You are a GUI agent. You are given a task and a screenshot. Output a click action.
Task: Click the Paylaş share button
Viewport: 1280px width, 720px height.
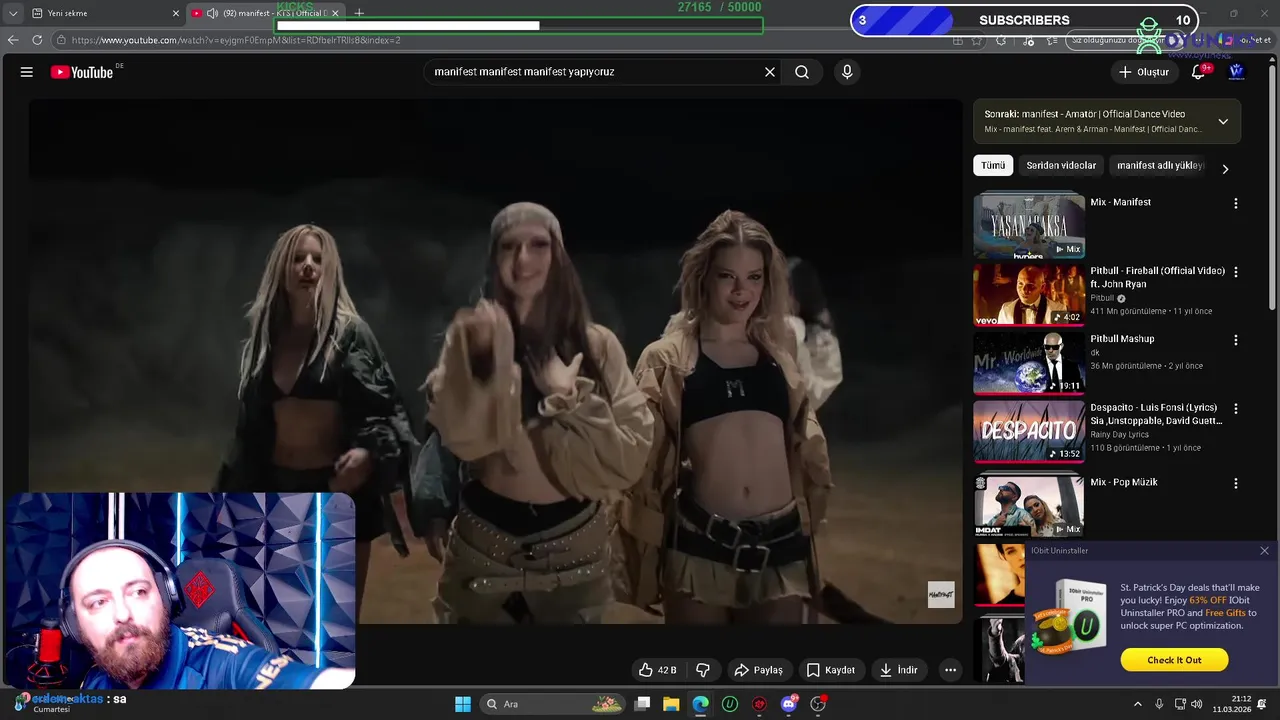758,670
